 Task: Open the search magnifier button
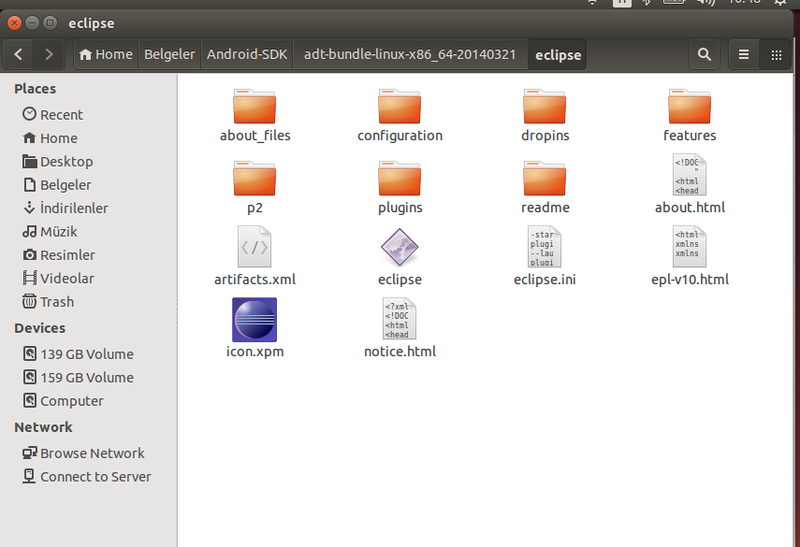(x=704, y=54)
